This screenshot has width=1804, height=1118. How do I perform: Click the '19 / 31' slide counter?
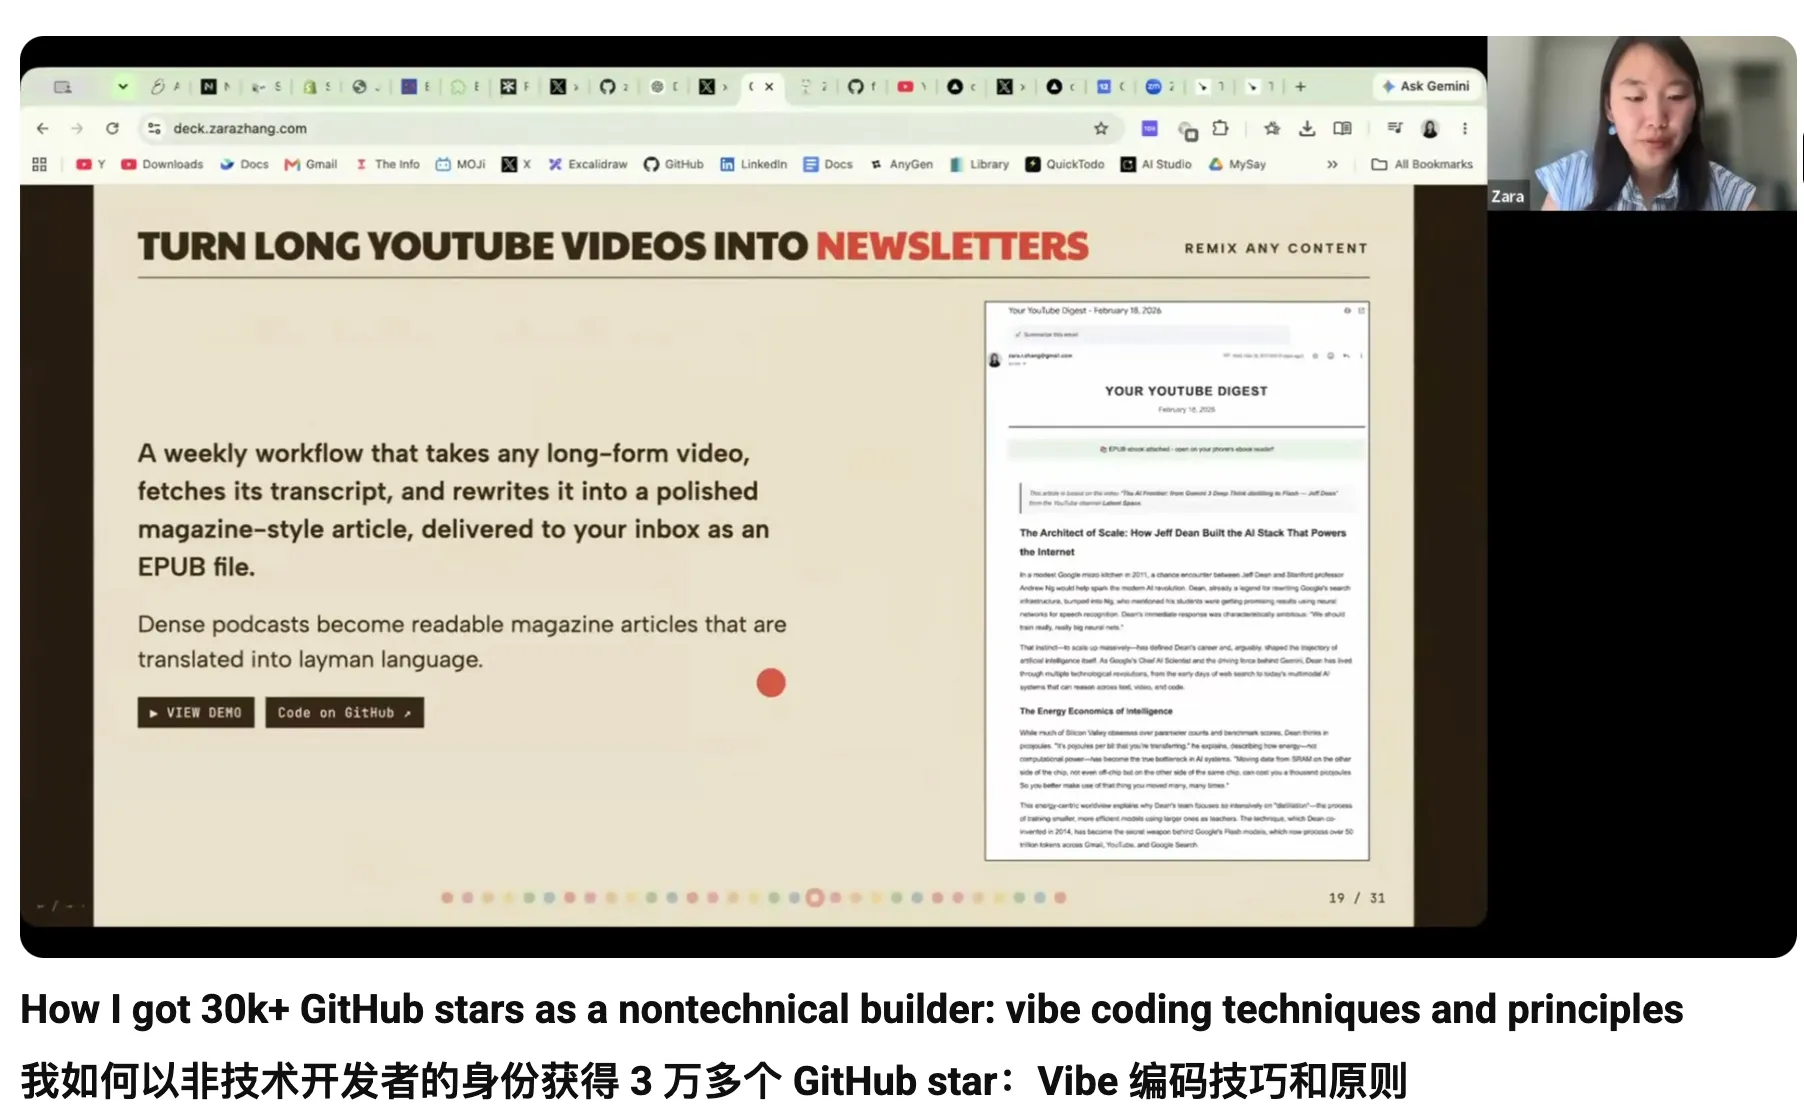click(1357, 898)
